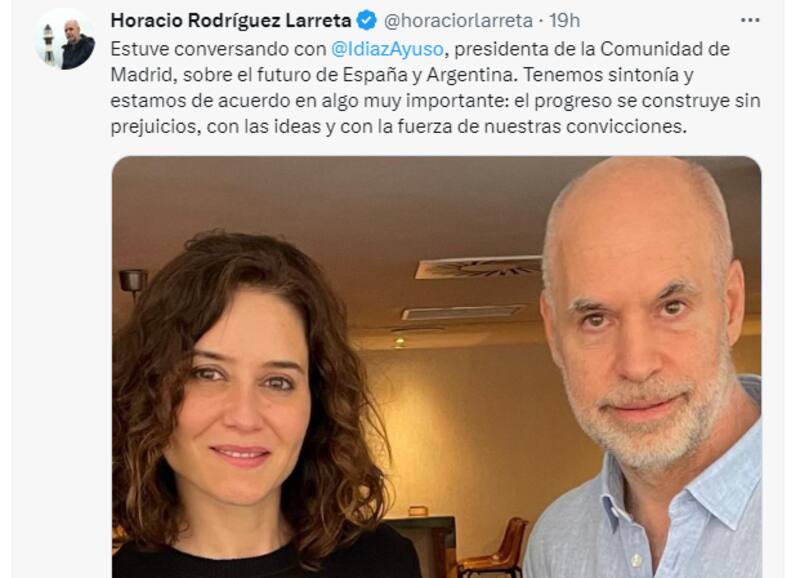The image size is (800, 578).
Task: Click the word 'prejuicios' in the tweet text
Action: coord(154,126)
